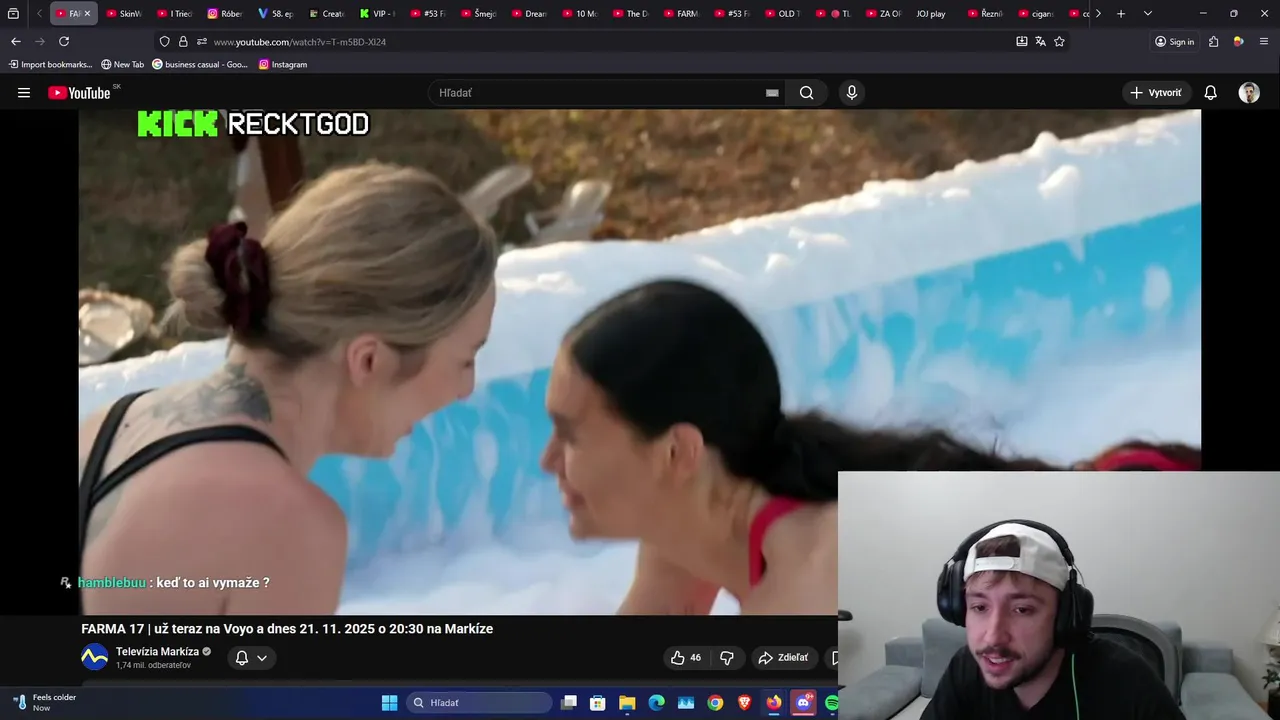
Task: Switch to the Róber Instagram tab
Action: [225, 14]
